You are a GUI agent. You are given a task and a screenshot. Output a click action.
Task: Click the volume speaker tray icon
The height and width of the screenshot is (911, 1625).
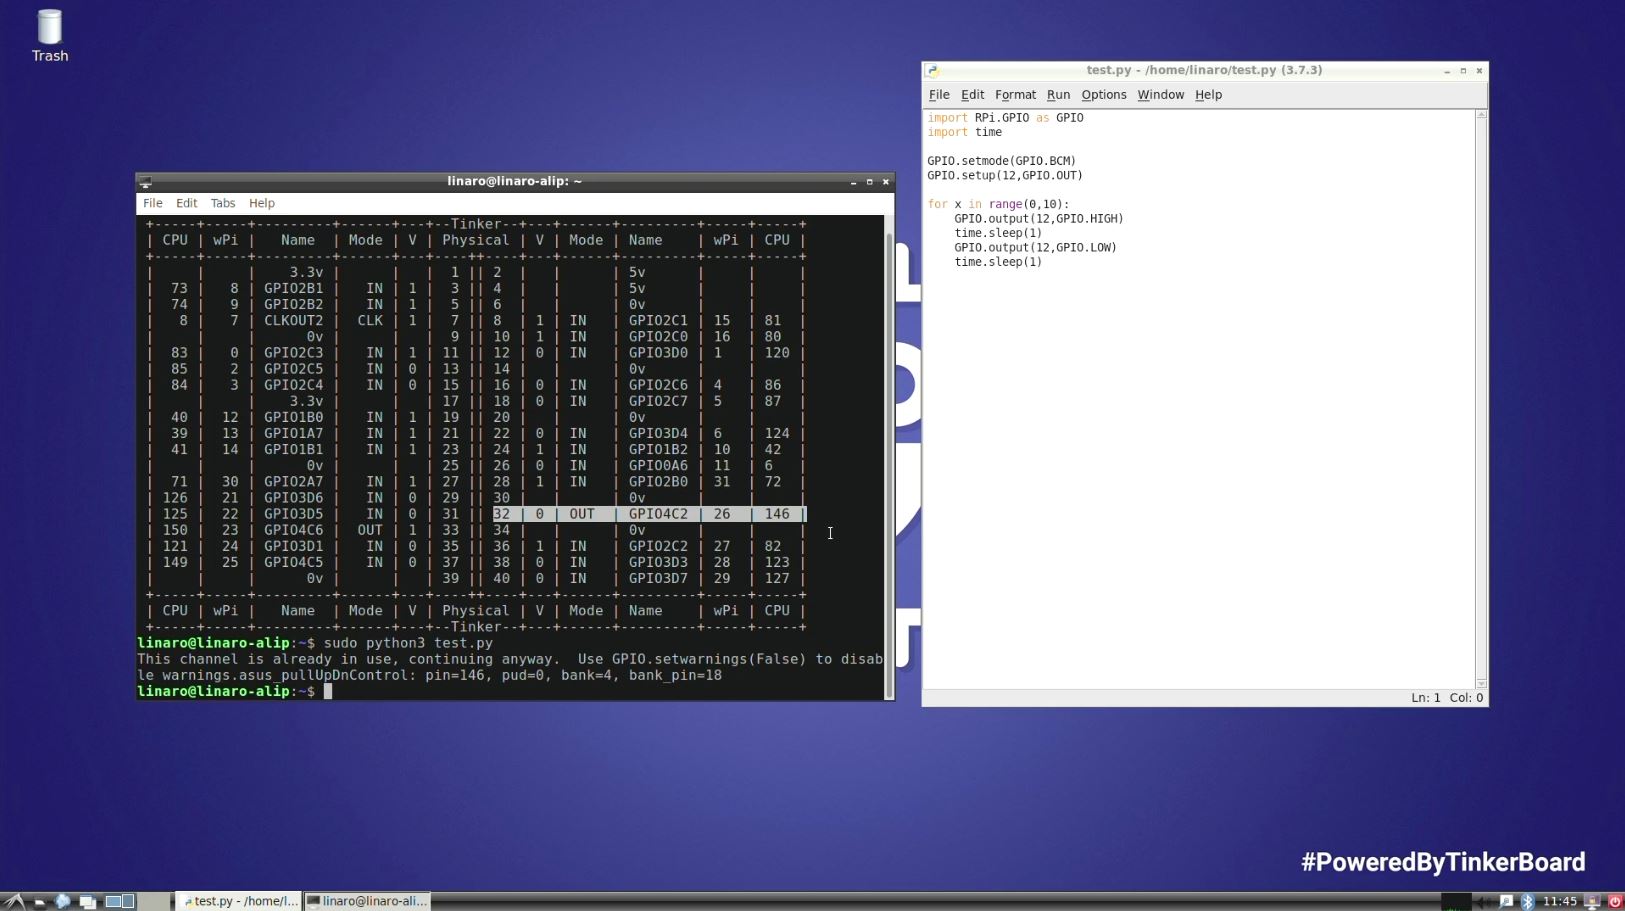coord(1484,901)
